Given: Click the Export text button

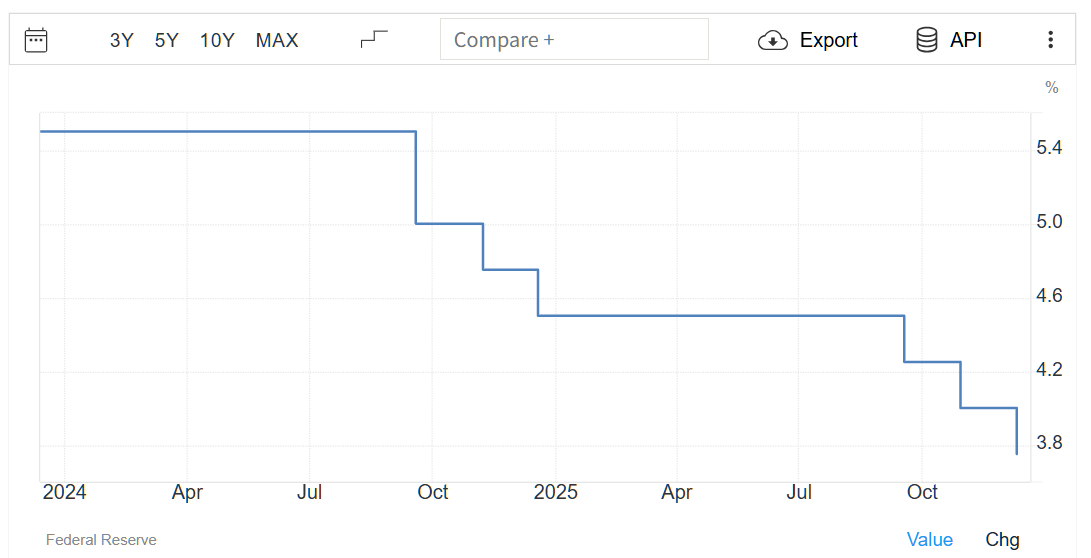Looking at the screenshot, I should (x=829, y=40).
